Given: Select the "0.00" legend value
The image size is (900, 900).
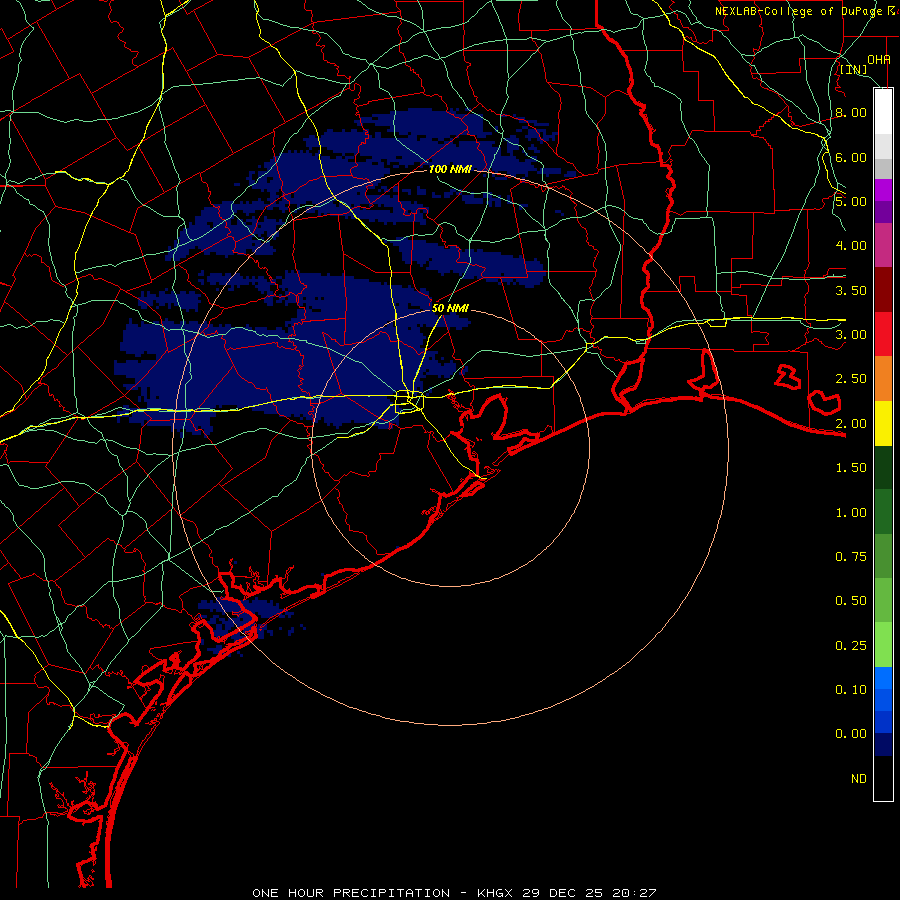Looking at the screenshot, I should [x=851, y=734].
